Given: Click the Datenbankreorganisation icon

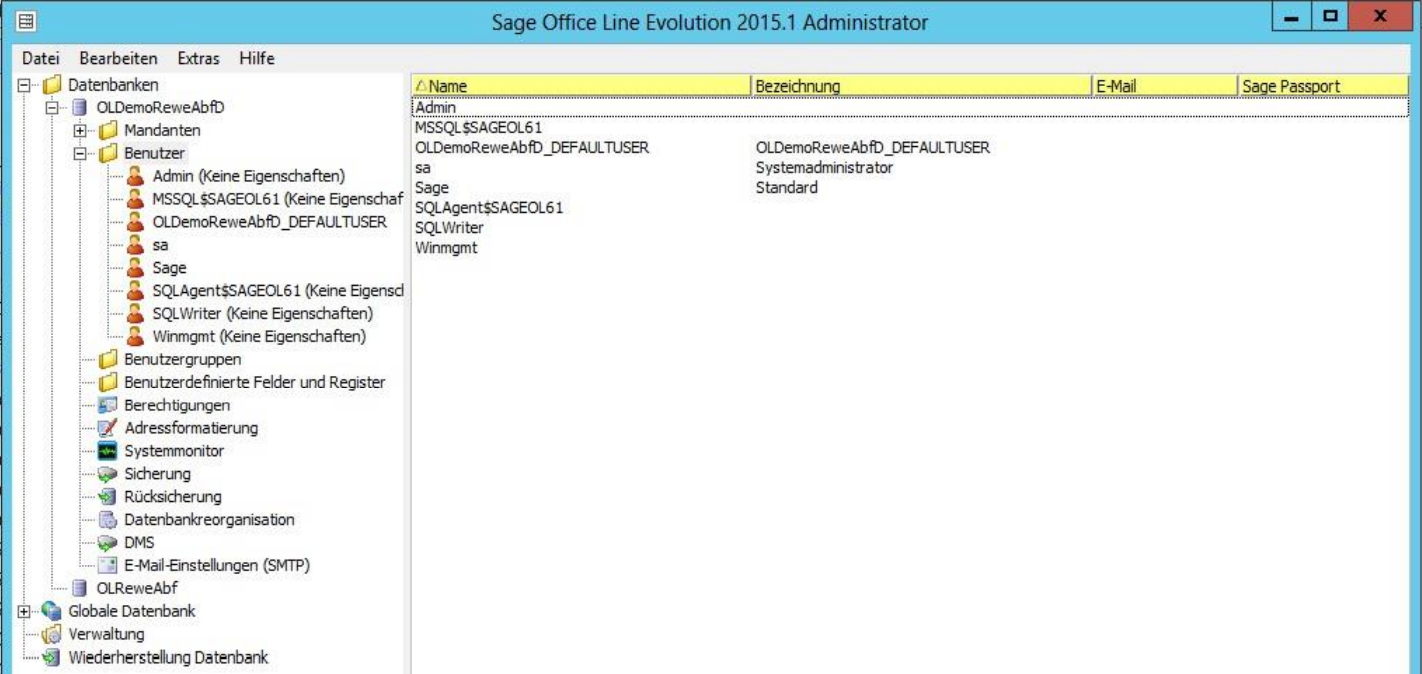Looking at the screenshot, I should pyautogui.click(x=107, y=520).
